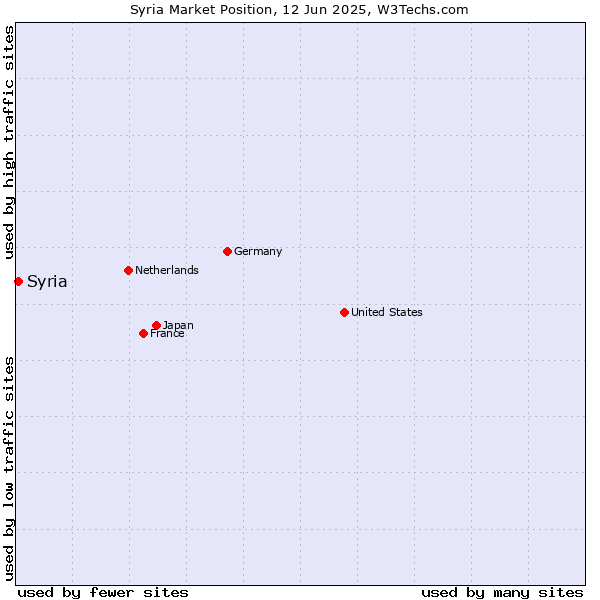Viewport: 600px width, 600px height.
Task: Click the Syria red data point
Action: pos(18,282)
